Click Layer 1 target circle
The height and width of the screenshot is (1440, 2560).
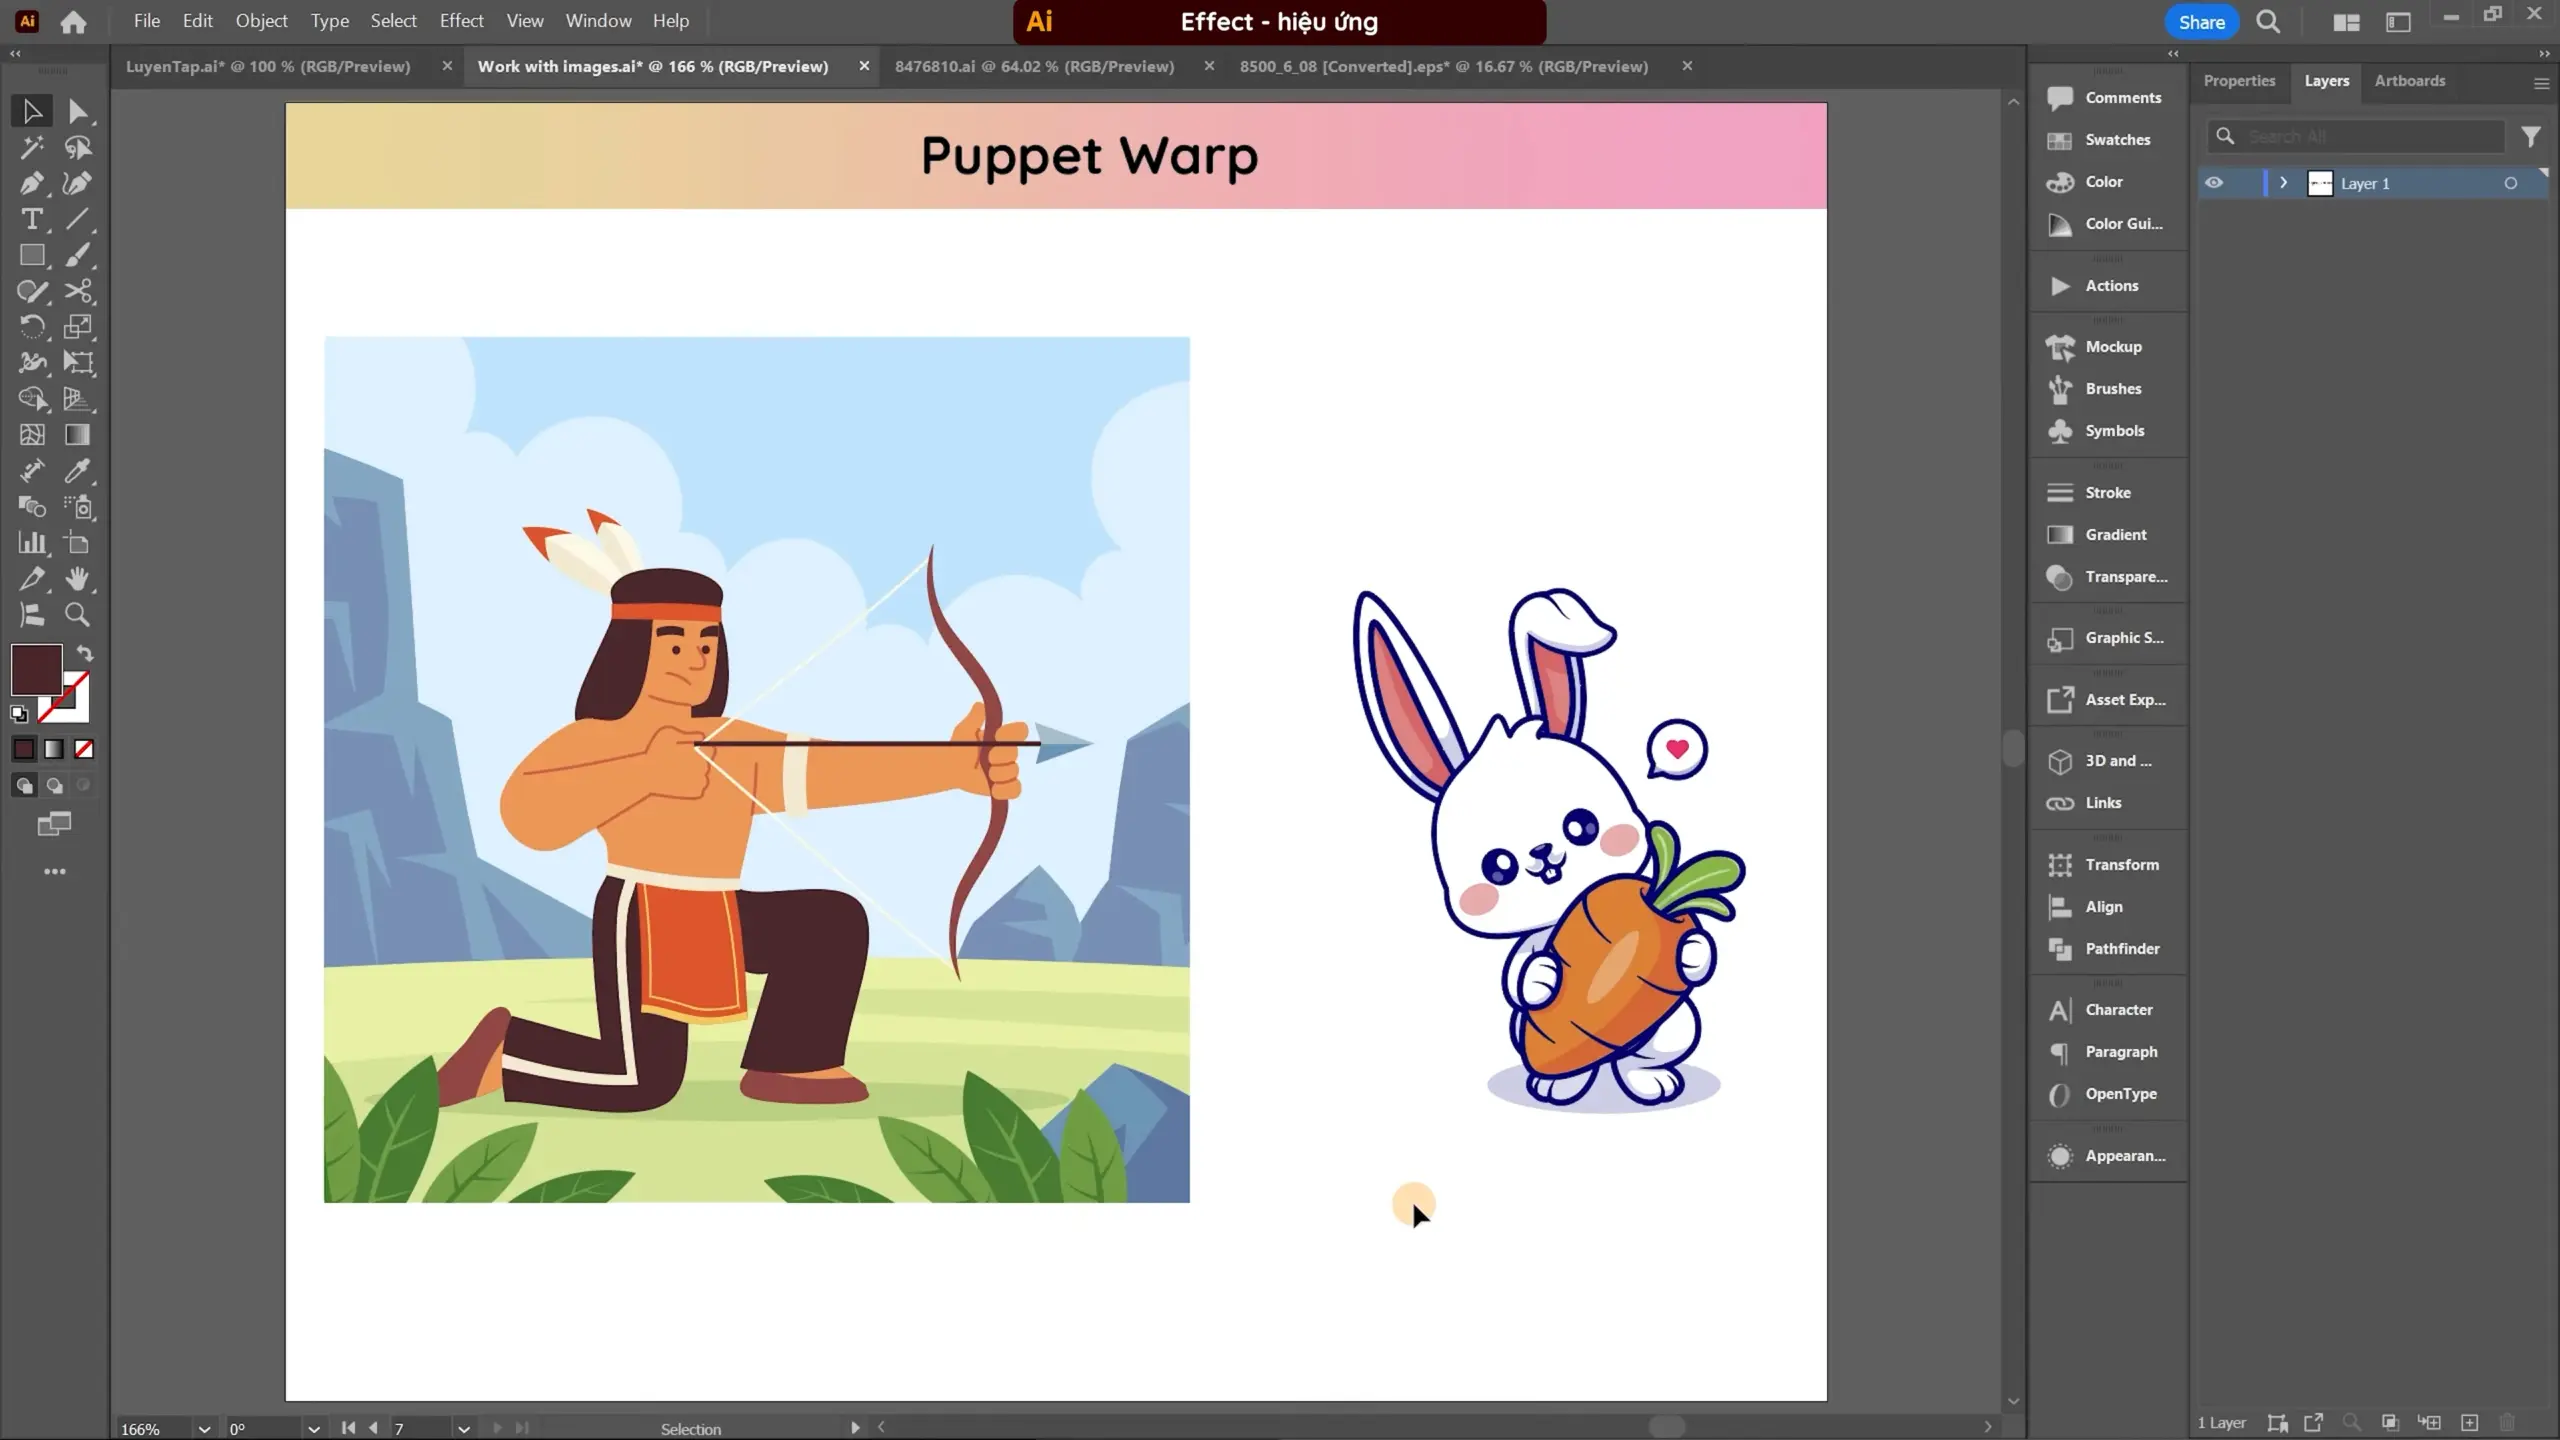[x=2510, y=183]
